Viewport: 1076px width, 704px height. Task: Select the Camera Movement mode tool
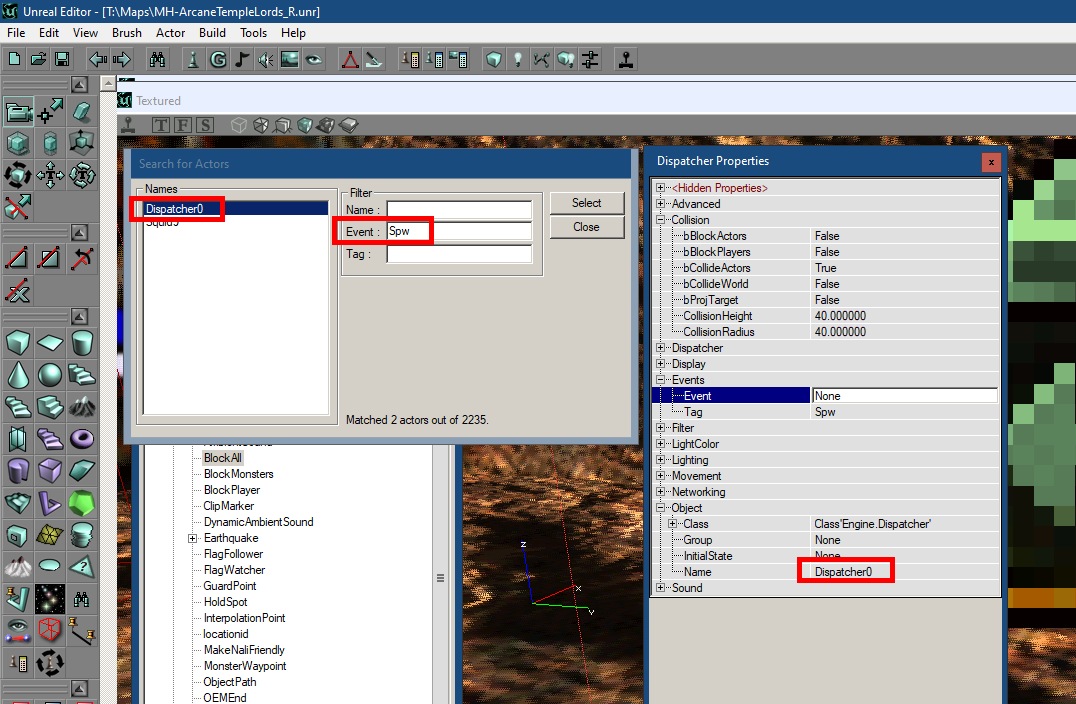point(19,113)
